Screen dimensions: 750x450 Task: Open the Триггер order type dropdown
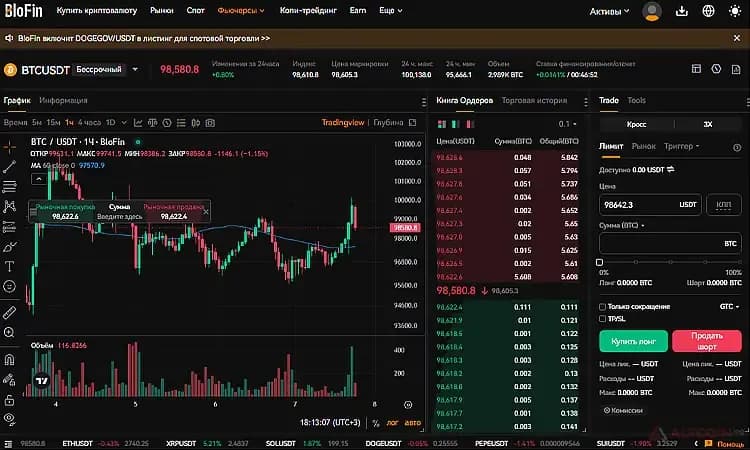click(682, 146)
